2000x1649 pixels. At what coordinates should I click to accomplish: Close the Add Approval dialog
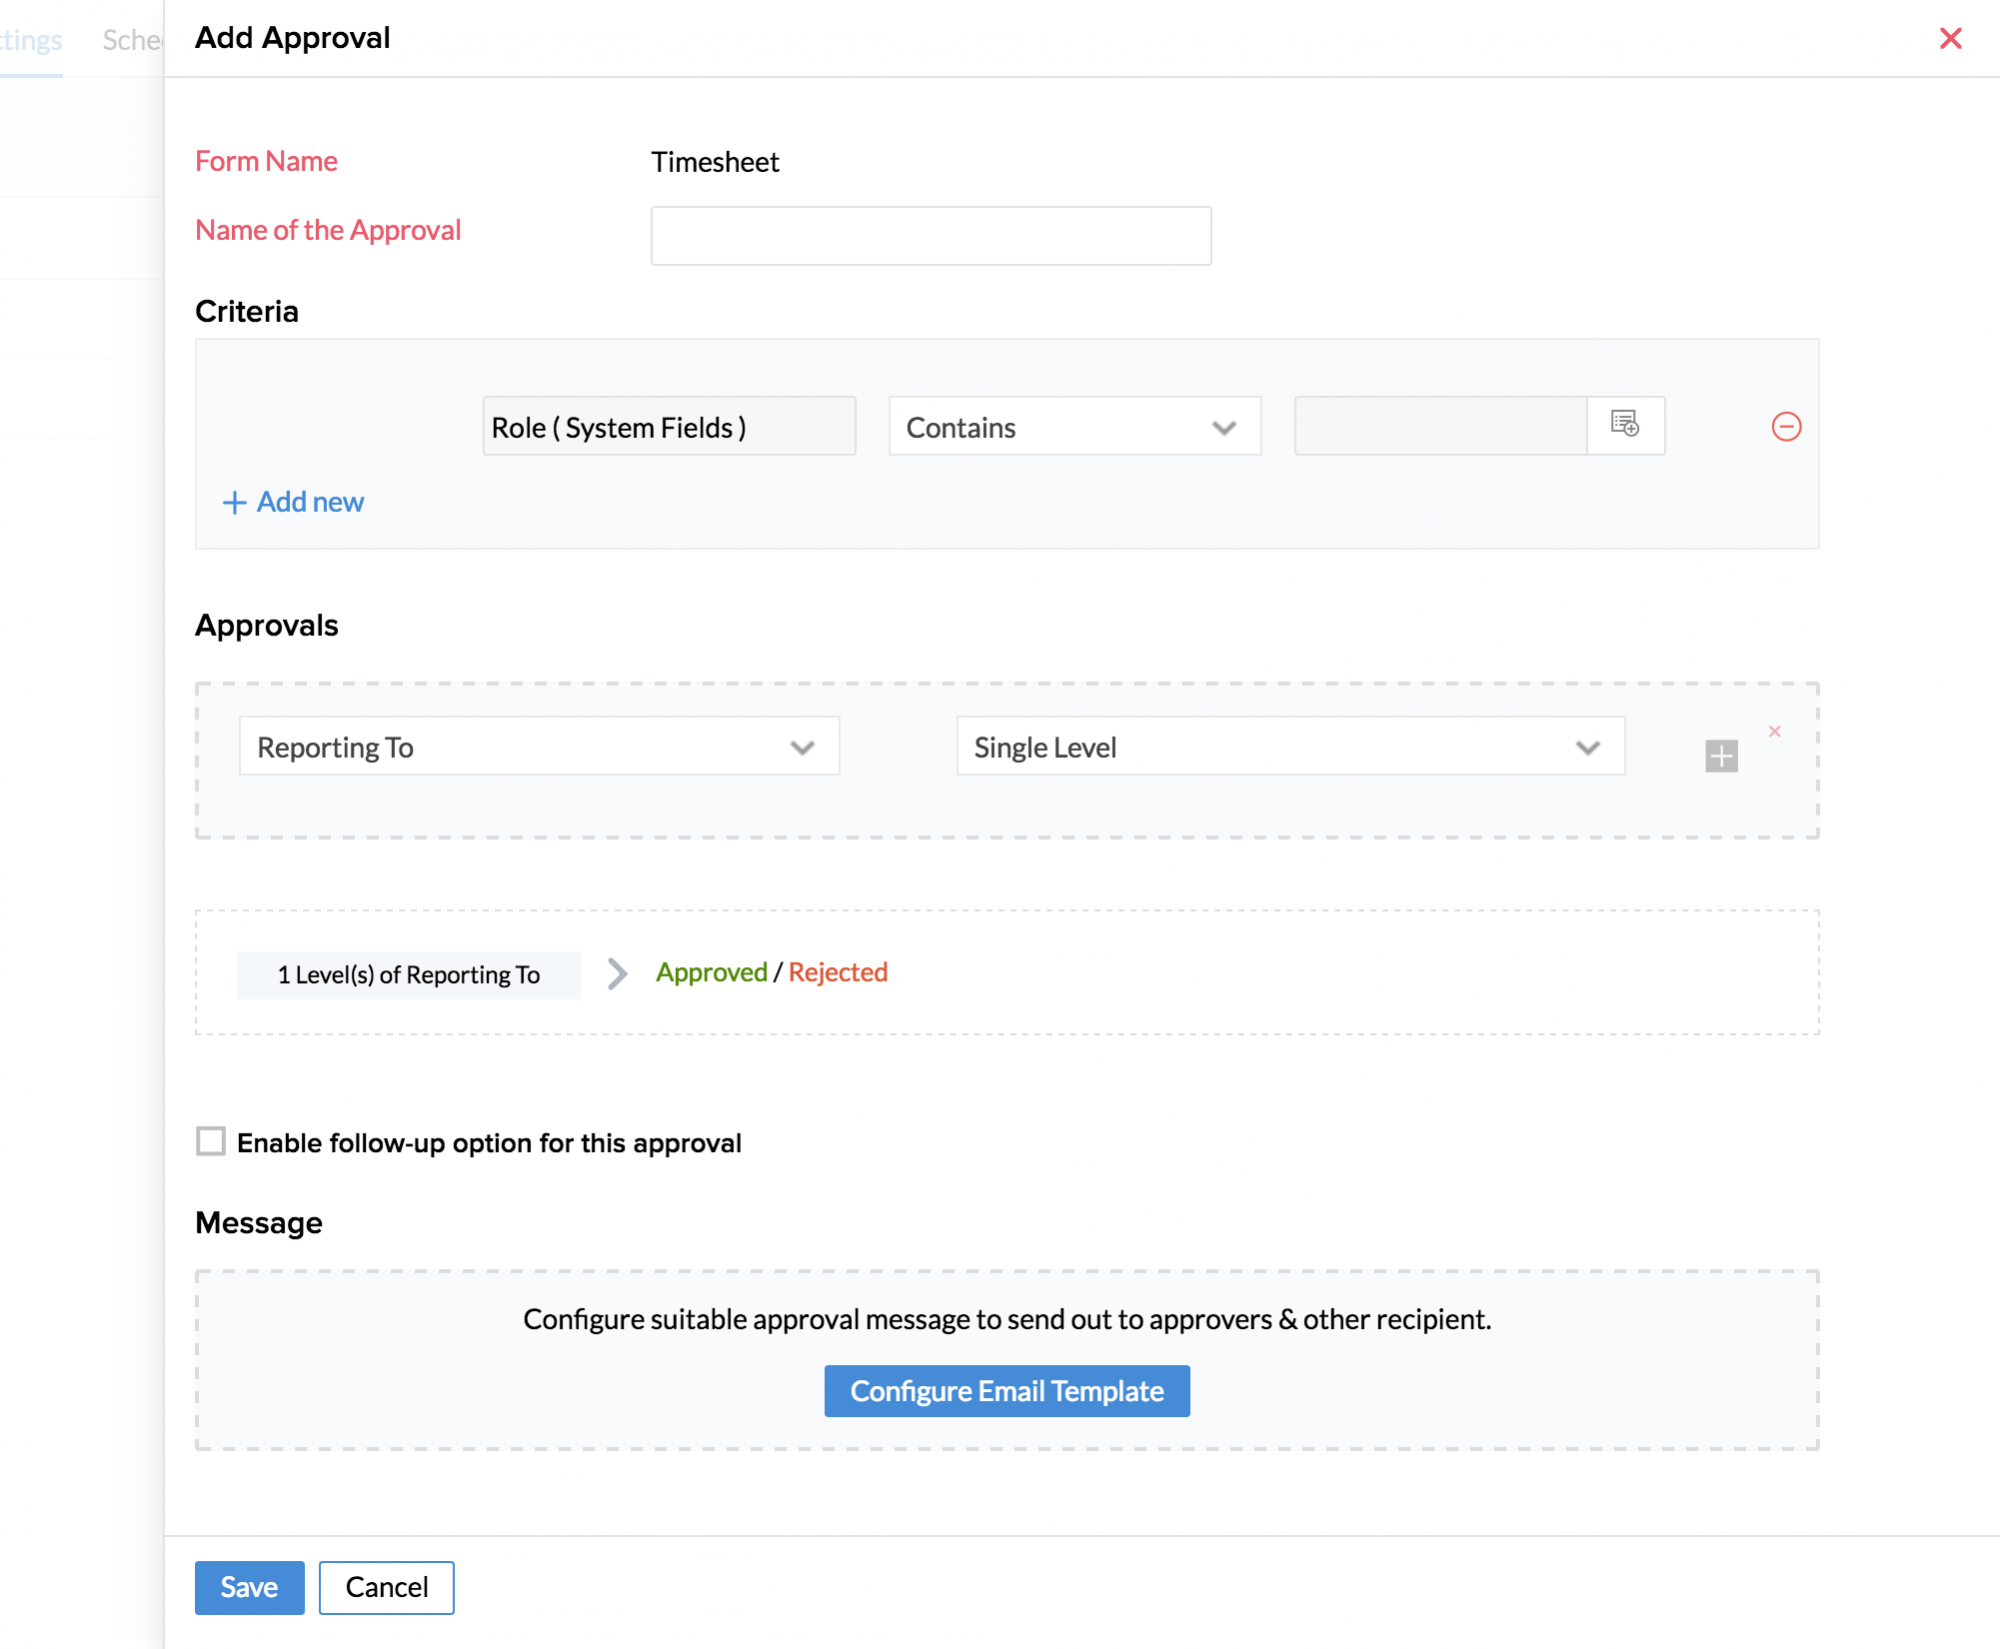tap(1950, 38)
